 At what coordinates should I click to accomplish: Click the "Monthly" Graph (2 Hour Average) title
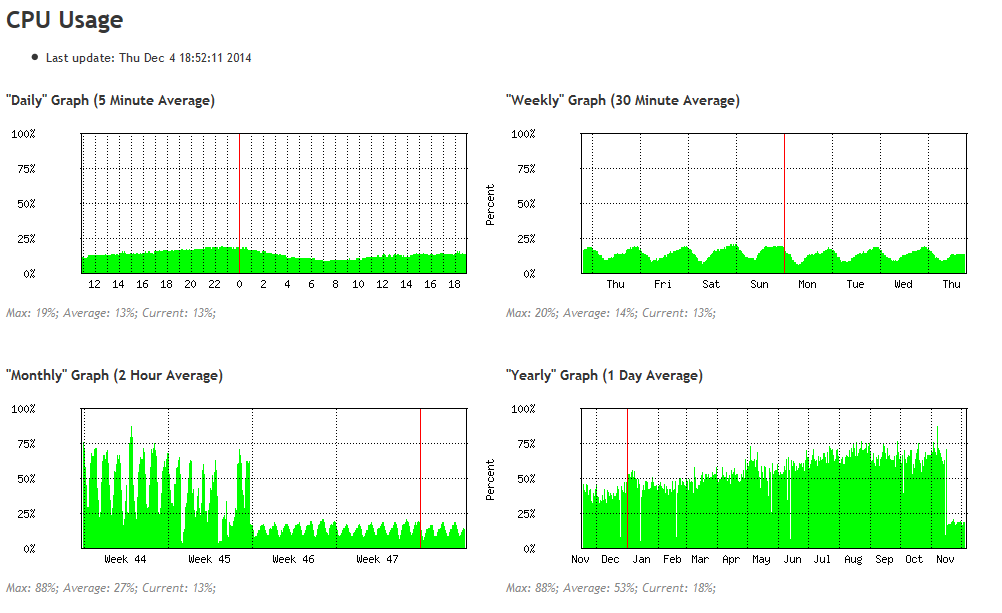click(114, 375)
